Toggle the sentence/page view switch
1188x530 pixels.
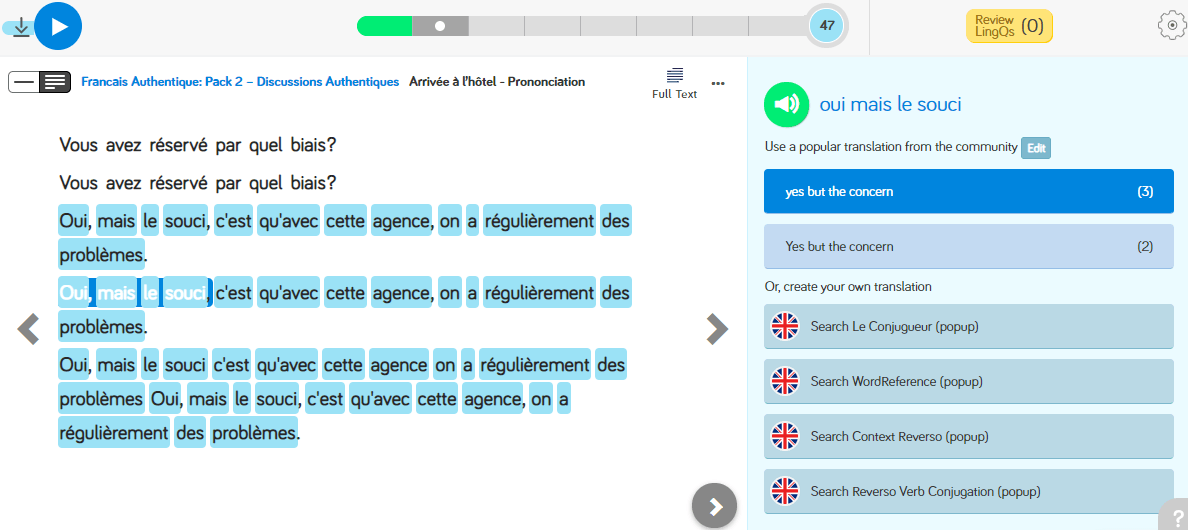(39, 82)
